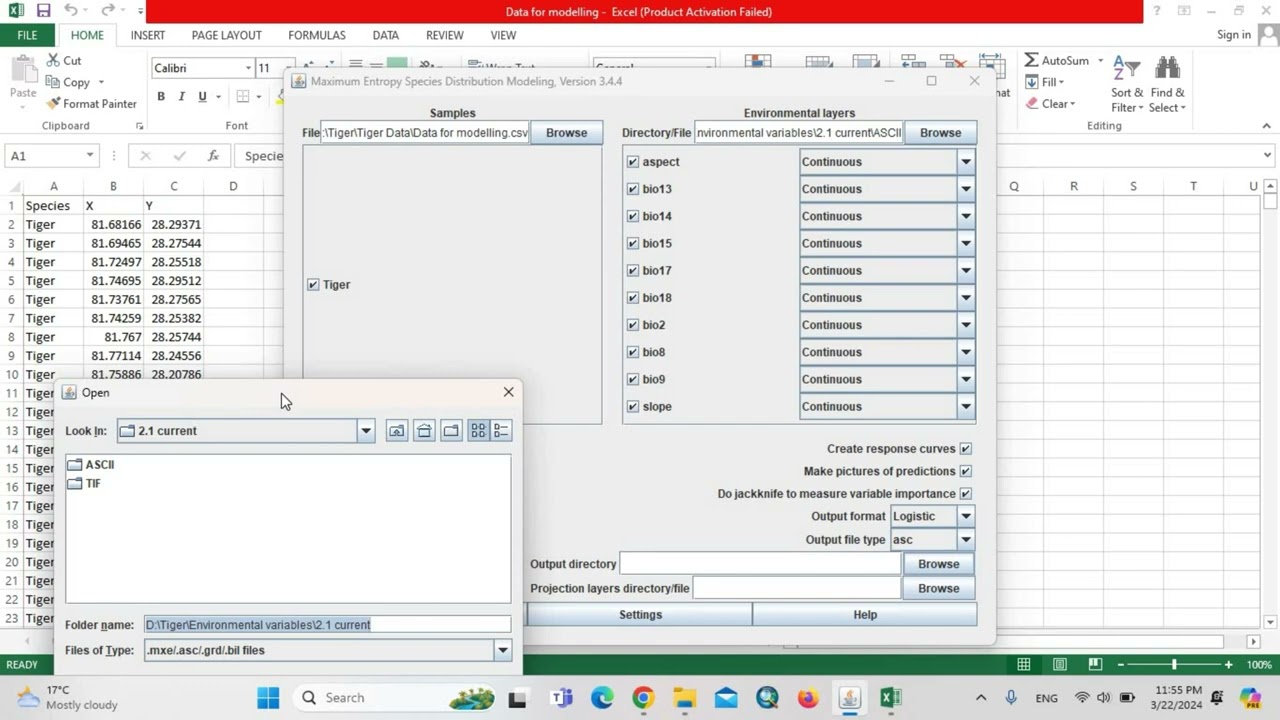Viewport: 1280px width, 720px height.
Task: Open Microsoft Edge from the taskbar
Action: [x=602, y=698]
